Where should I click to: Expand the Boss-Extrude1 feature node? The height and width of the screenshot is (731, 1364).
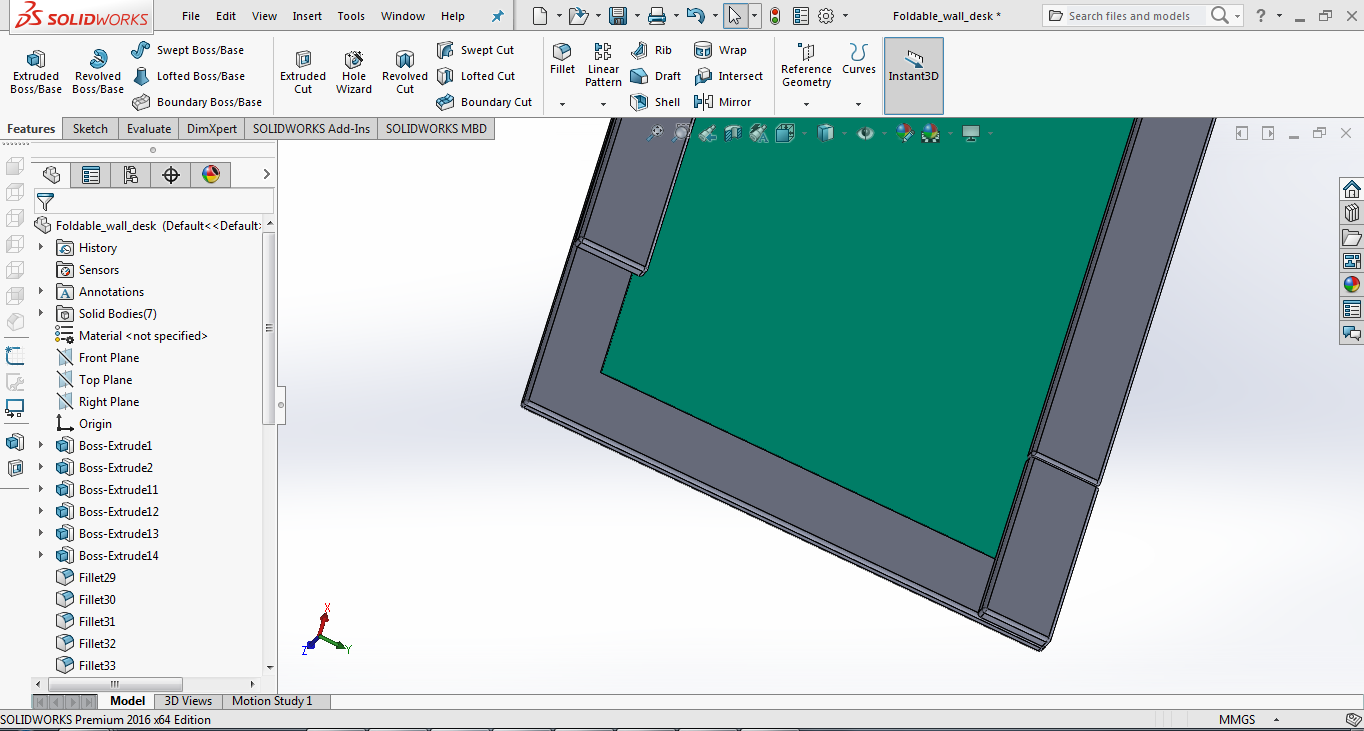point(41,445)
